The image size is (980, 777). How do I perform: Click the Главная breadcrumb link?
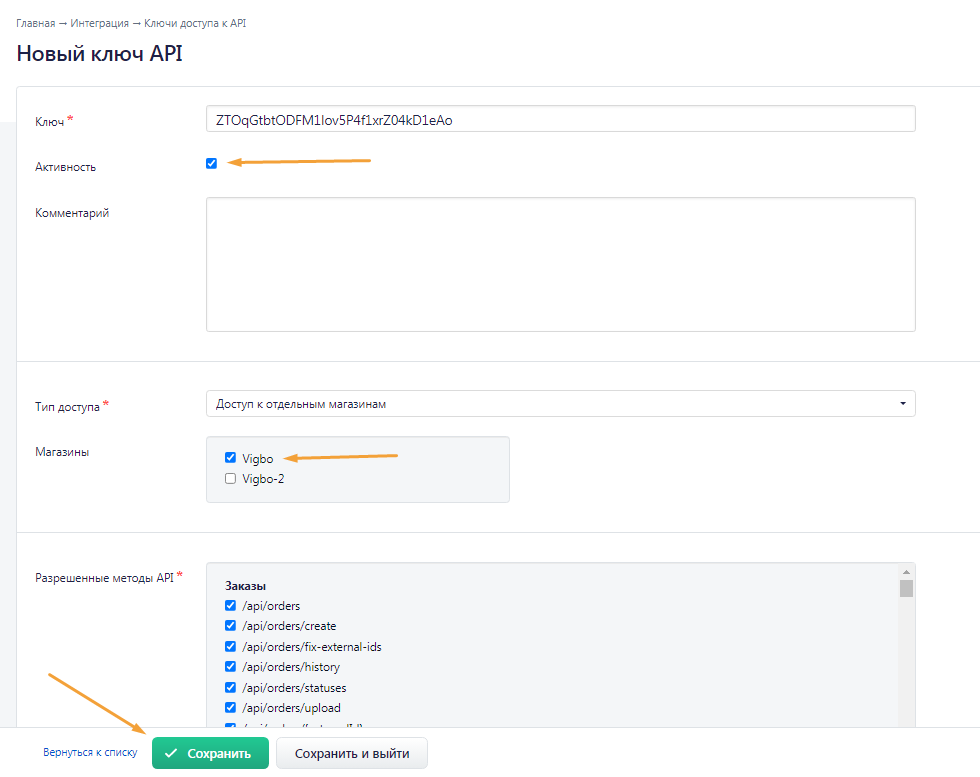coord(35,23)
